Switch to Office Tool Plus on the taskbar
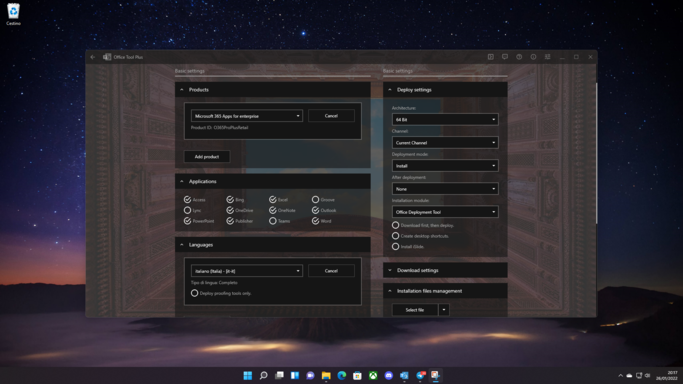This screenshot has width=683, height=384. click(436, 375)
